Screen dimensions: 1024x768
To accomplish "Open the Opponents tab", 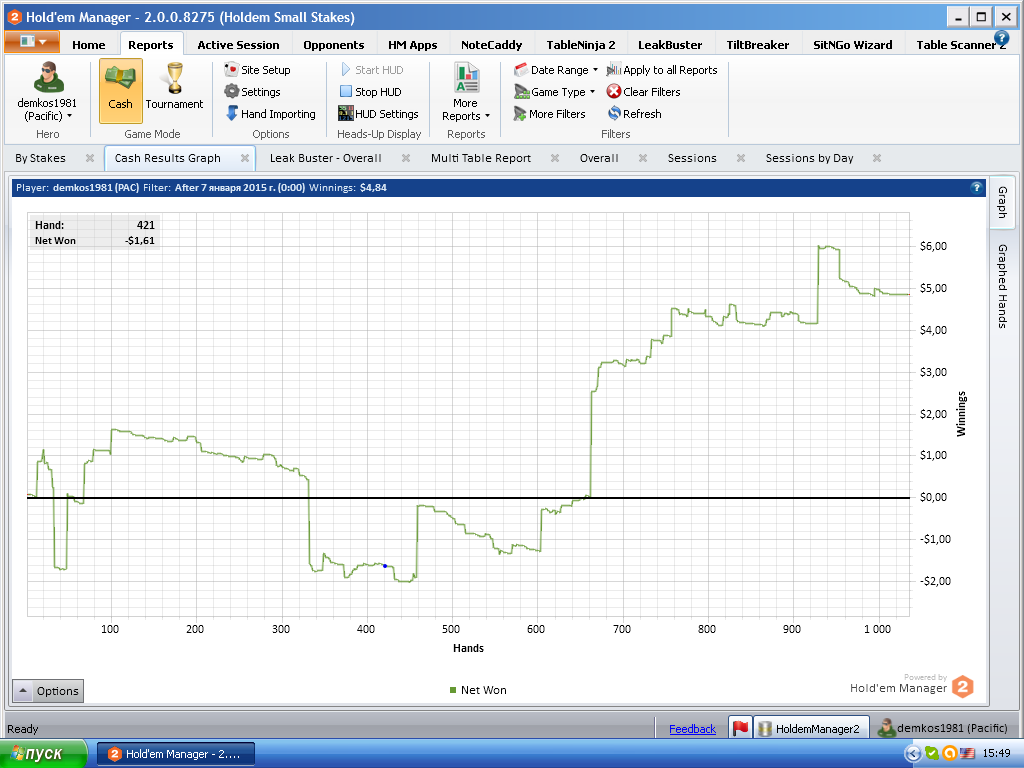I will (334, 44).
